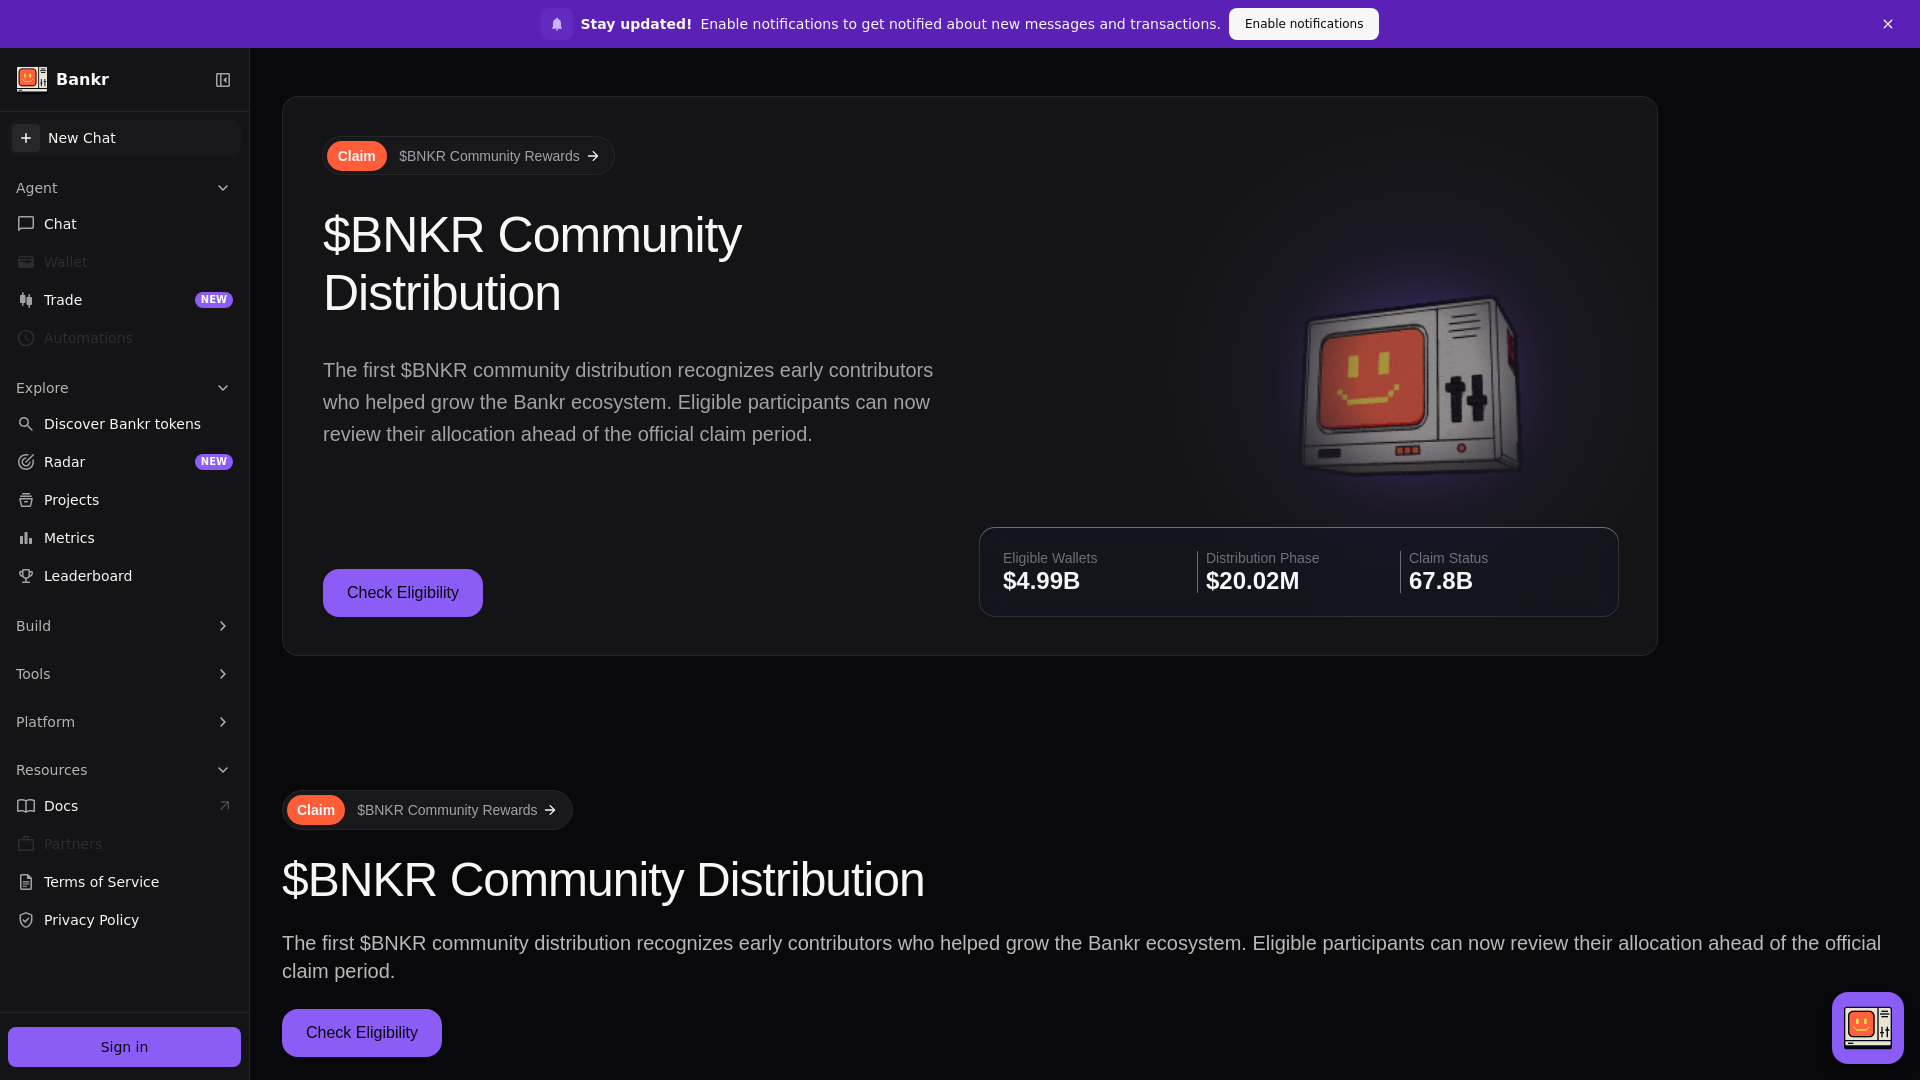Collapse the sidebar with the panel toggle icon
This screenshot has height=1080, width=1920.
pos(223,80)
